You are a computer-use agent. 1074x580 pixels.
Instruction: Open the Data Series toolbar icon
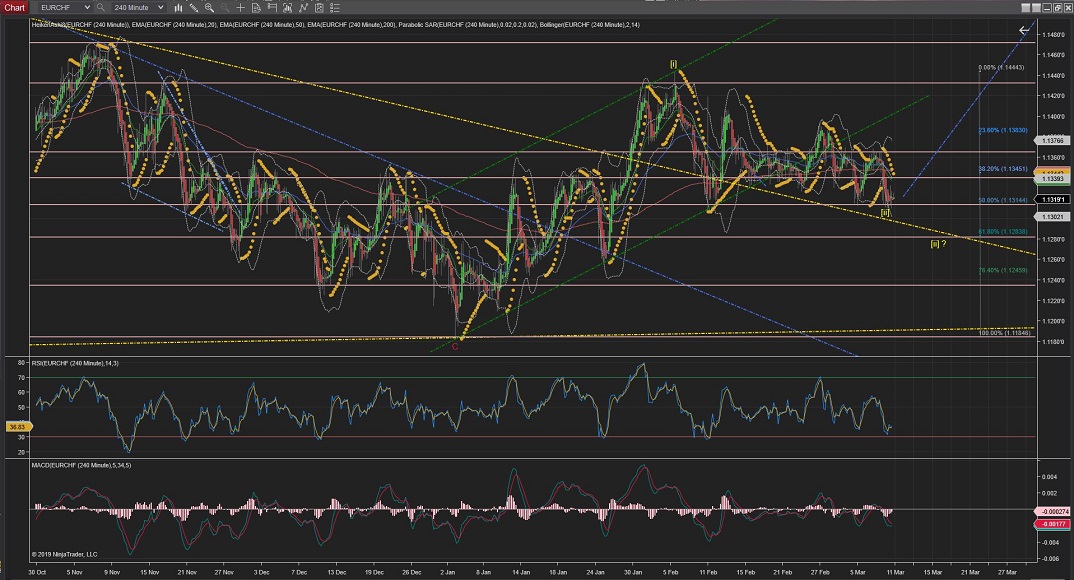(x=288, y=8)
